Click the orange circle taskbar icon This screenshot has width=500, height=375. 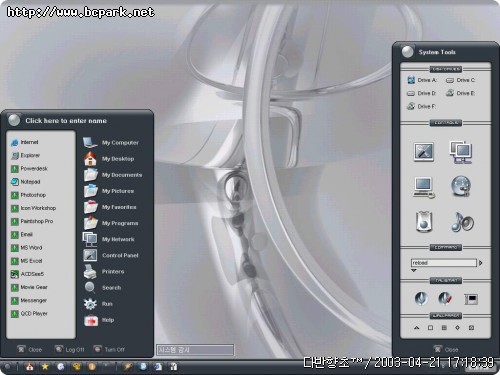pyautogui.click(x=92, y=367)
